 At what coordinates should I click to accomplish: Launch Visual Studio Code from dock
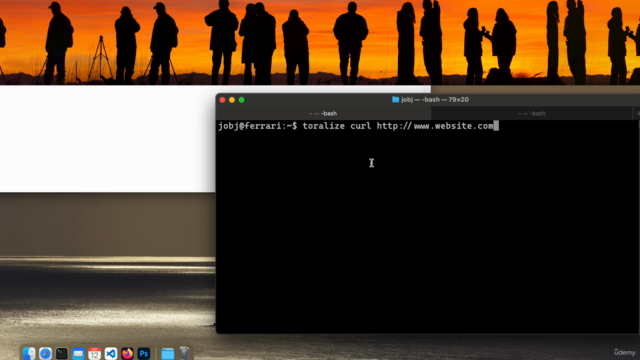click(x=111, y=353)
